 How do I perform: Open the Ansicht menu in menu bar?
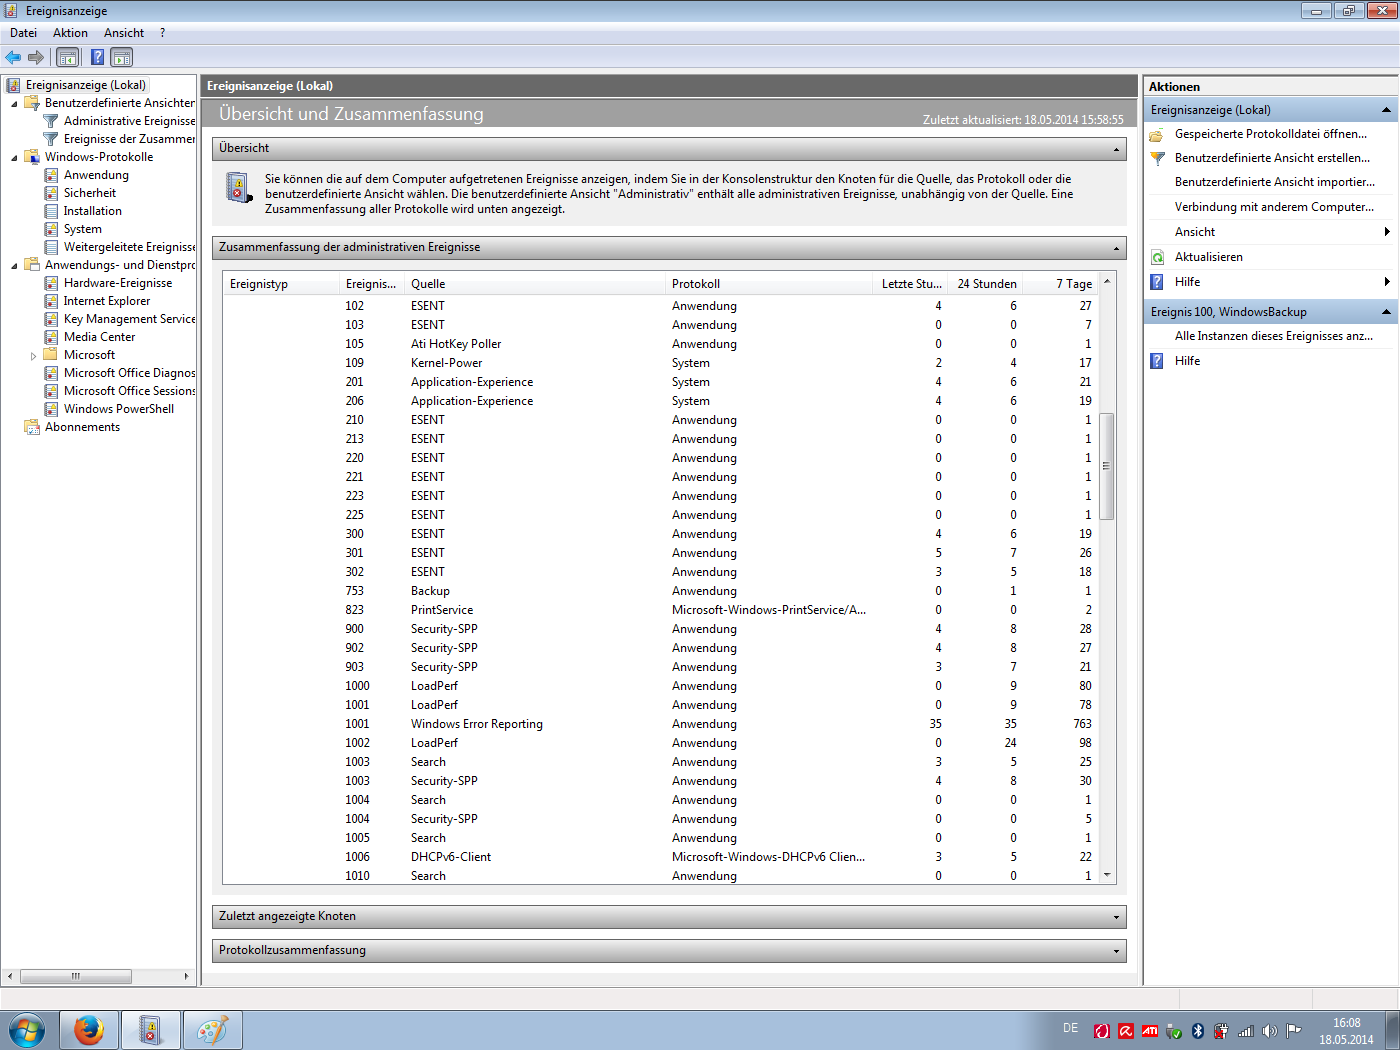[x=124, y=33]
